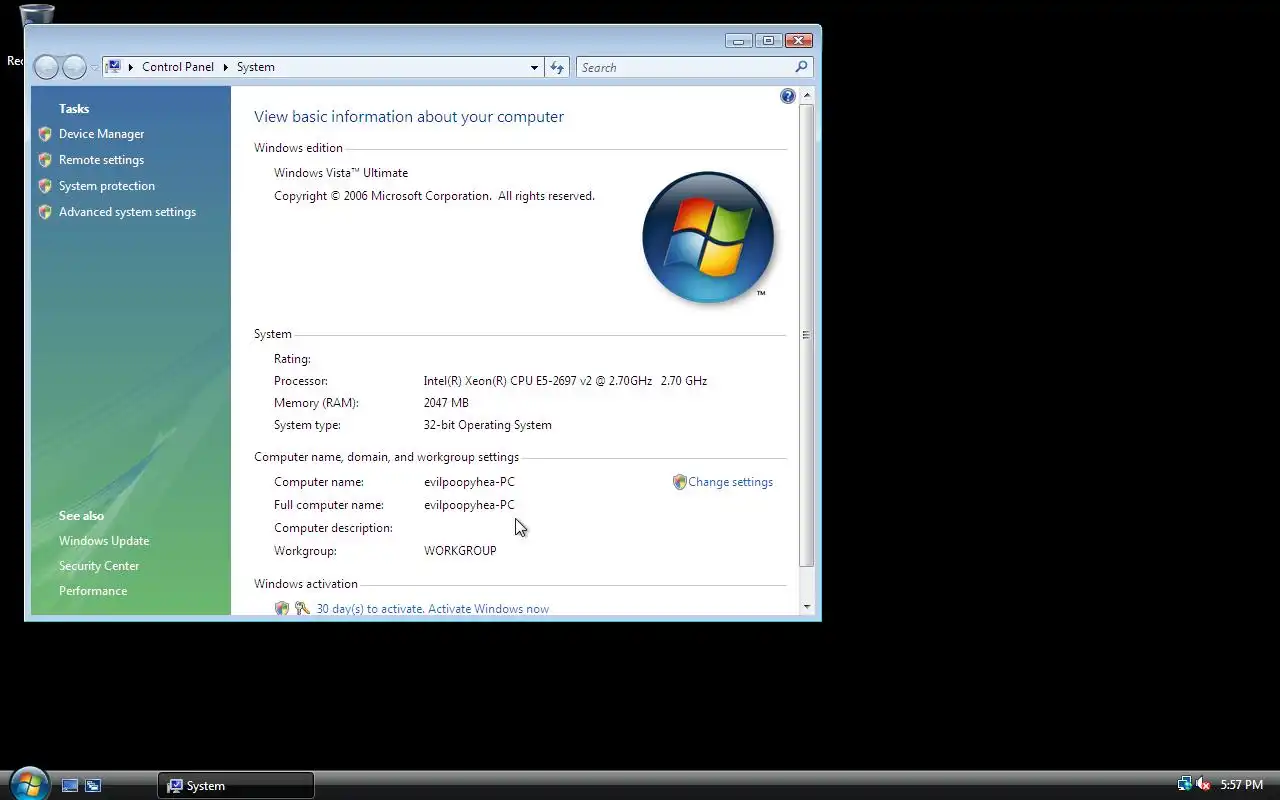1280x800 pixels.
Task: Open the help question mark icon
Action: point(788,96)
